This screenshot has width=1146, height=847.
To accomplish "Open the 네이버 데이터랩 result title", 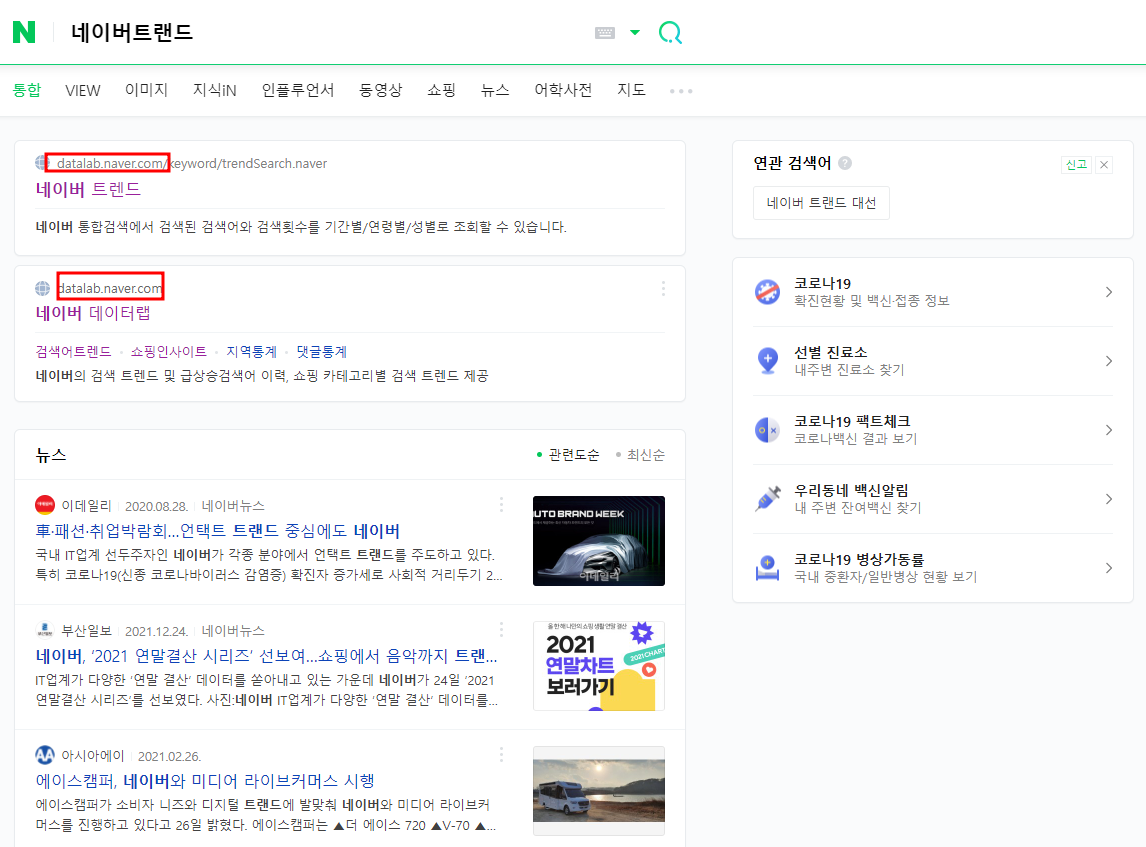I will 93,313.
